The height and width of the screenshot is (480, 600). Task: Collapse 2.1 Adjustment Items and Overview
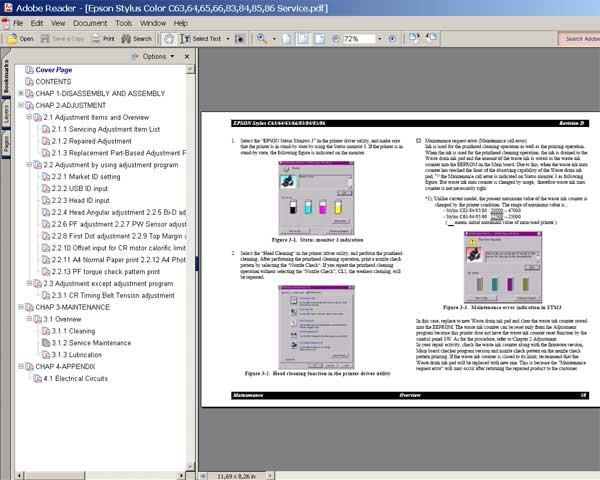pos(29,117)
